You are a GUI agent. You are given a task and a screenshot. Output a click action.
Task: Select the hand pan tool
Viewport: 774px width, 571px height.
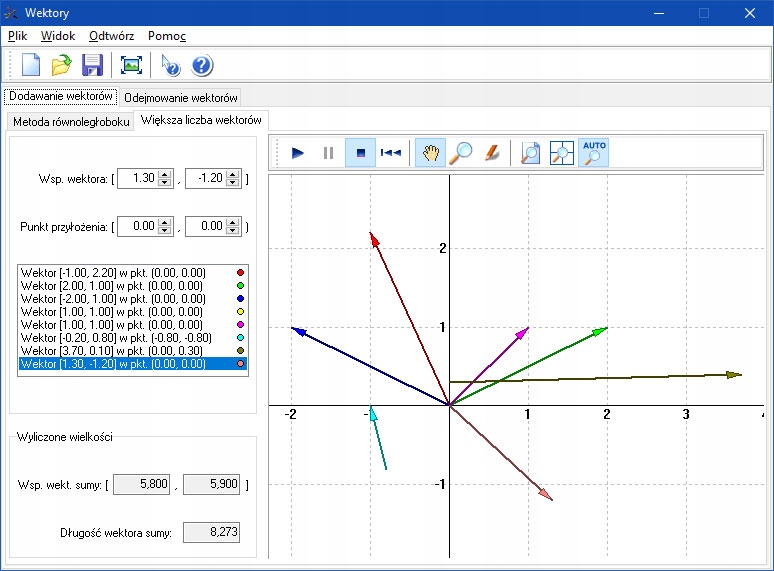430,153
